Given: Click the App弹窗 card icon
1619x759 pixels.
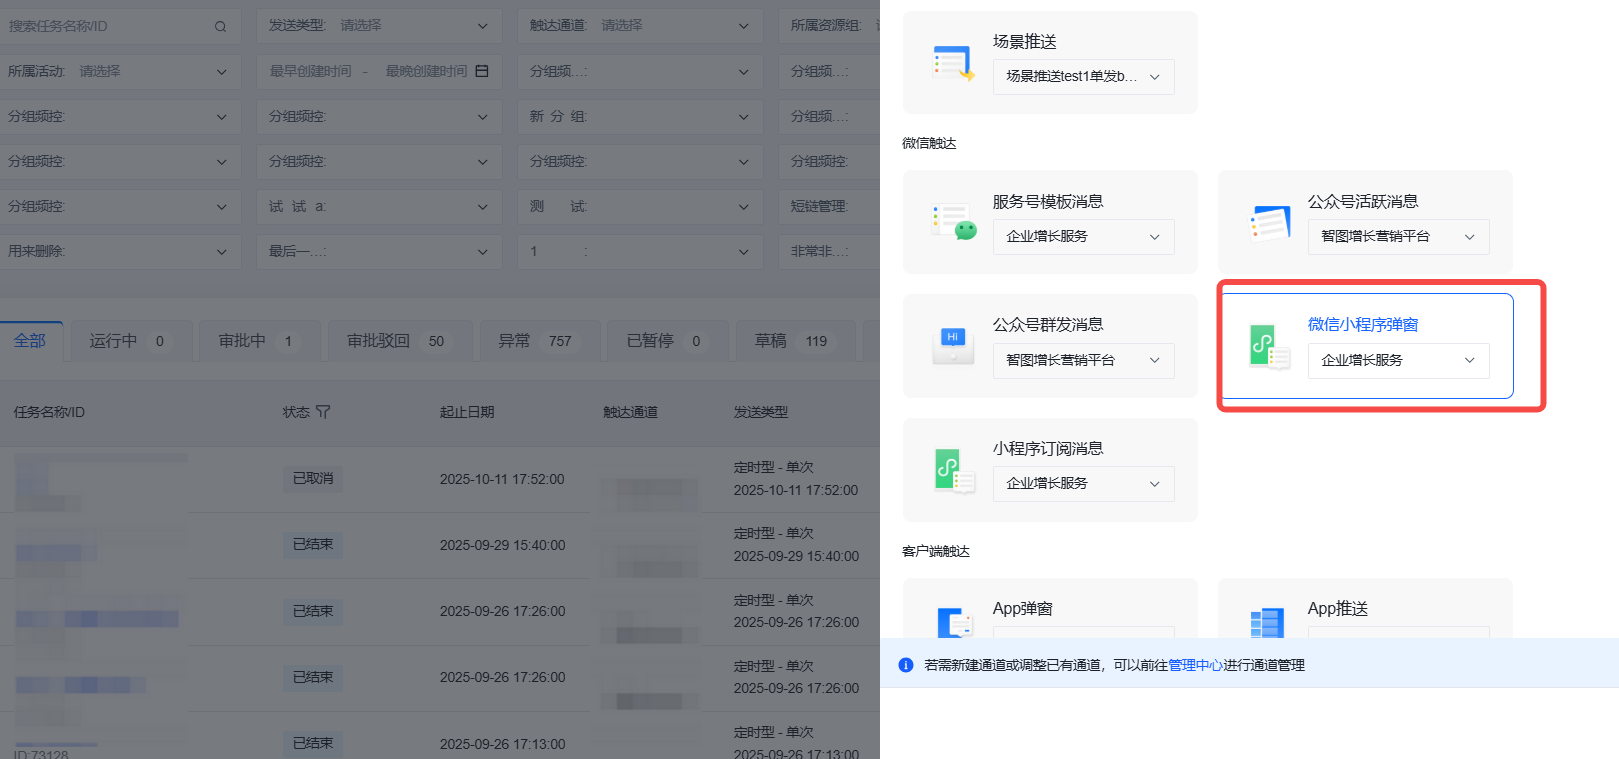Looking at the screenshot, I should [954, 622].
